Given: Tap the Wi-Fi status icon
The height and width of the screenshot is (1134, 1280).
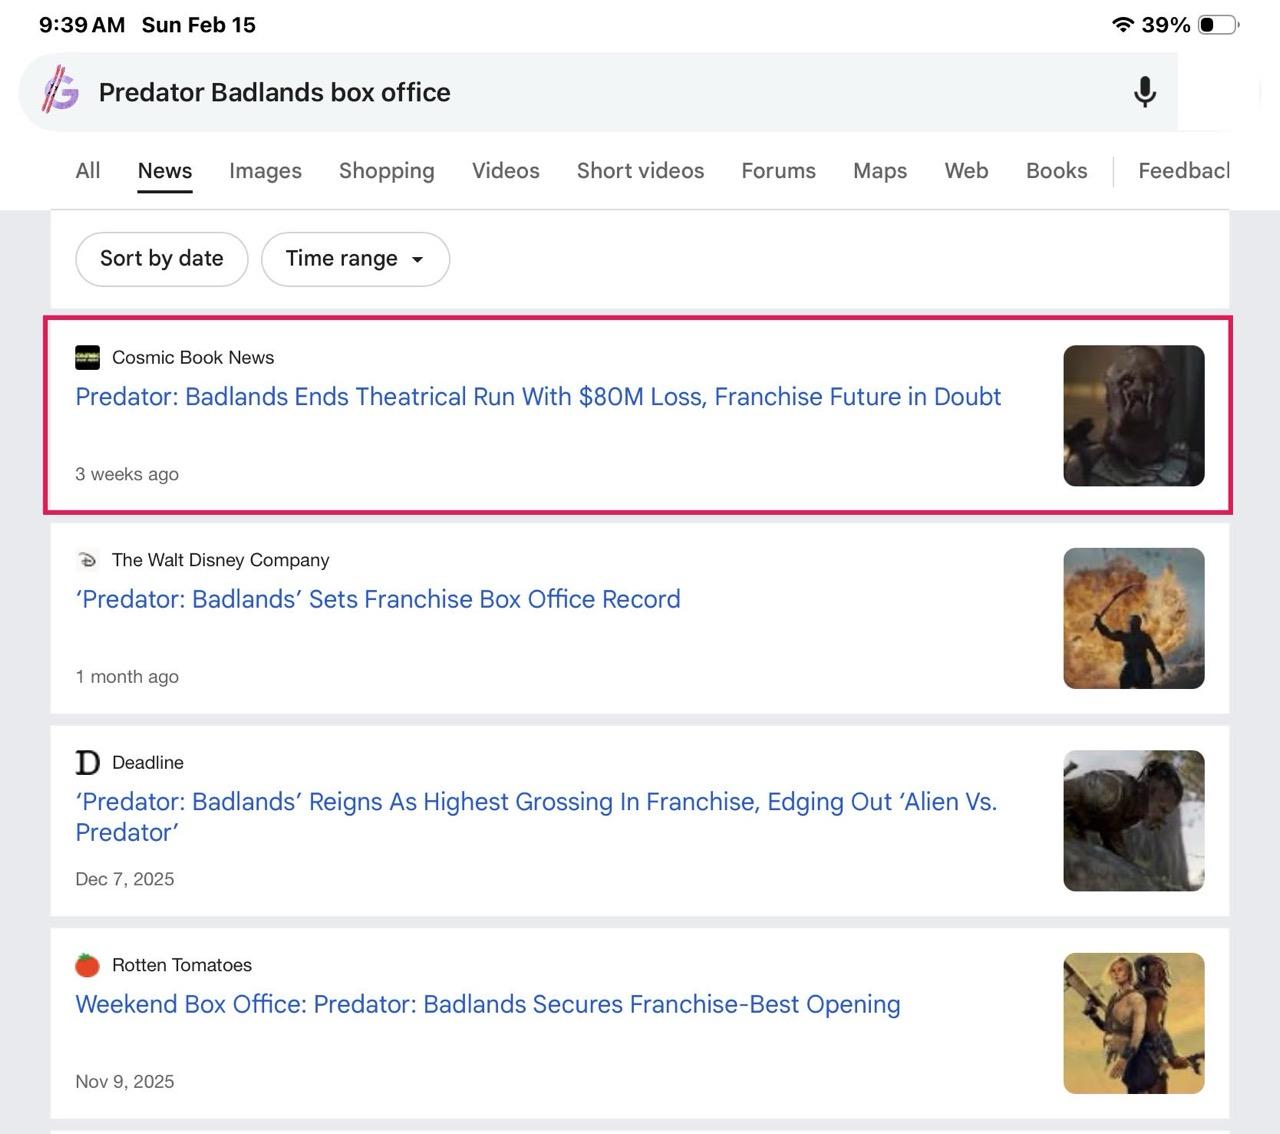Looking at the screenshot, I should [x=1123, y=24].
